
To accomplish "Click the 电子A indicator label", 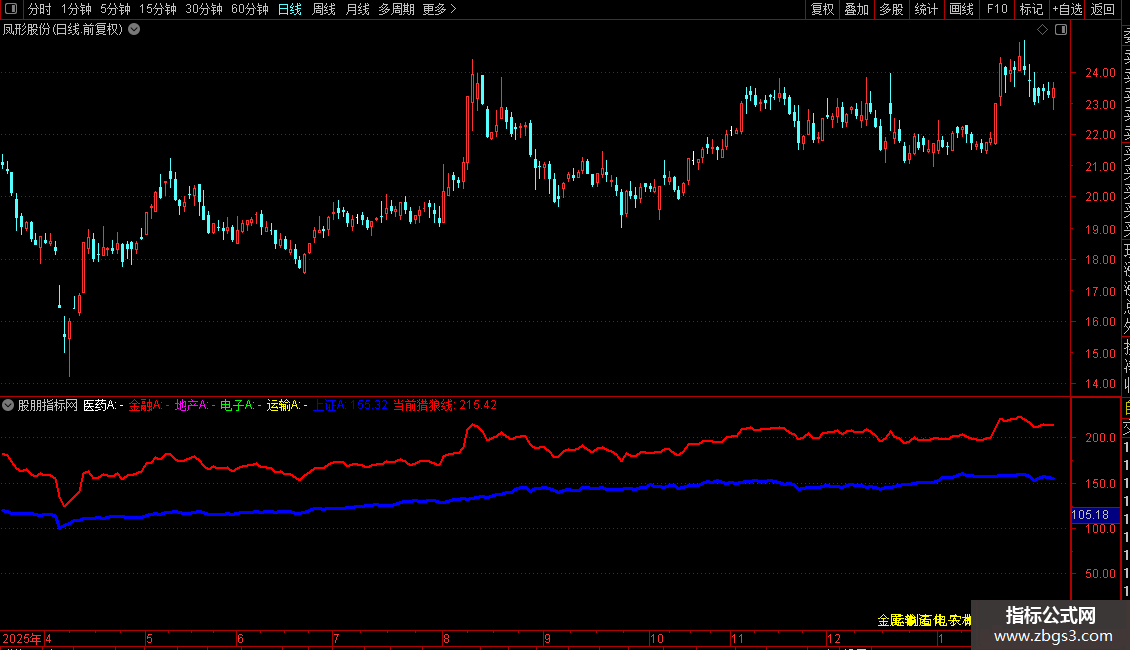I will pos(241,405).
